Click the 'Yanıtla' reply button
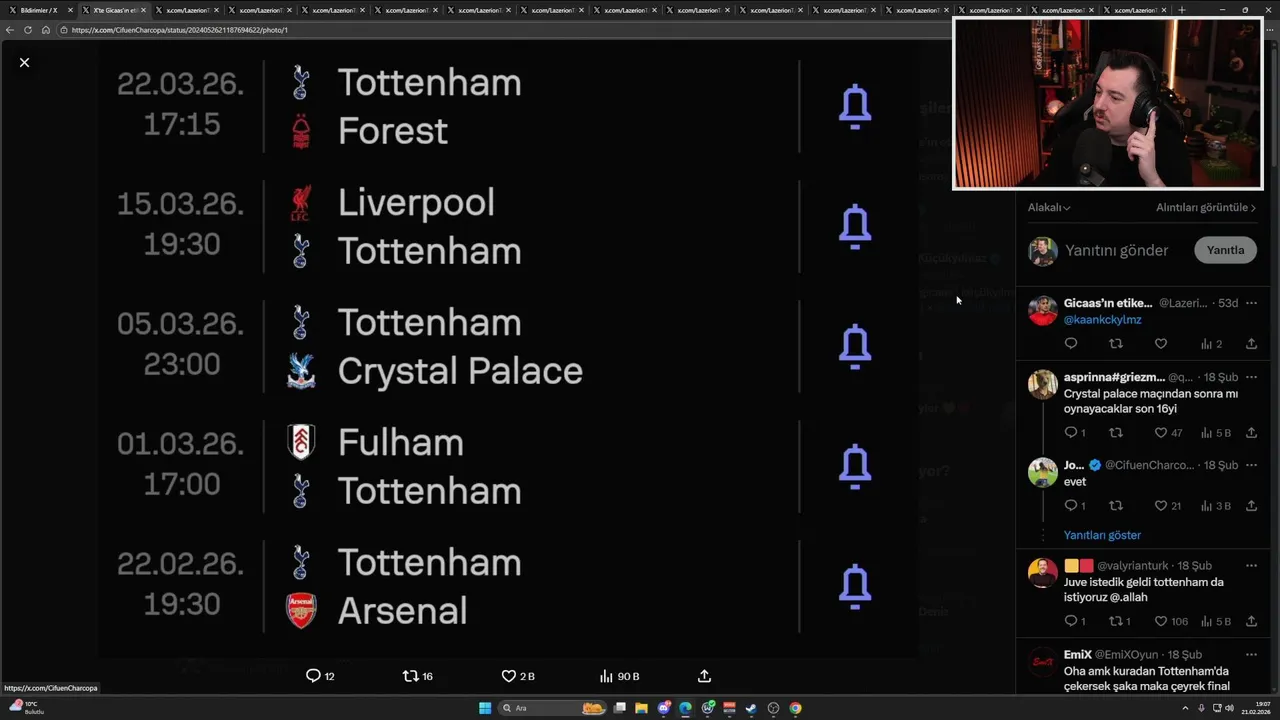This screenshot has width=1280, height=720. tap(1225, 250)
